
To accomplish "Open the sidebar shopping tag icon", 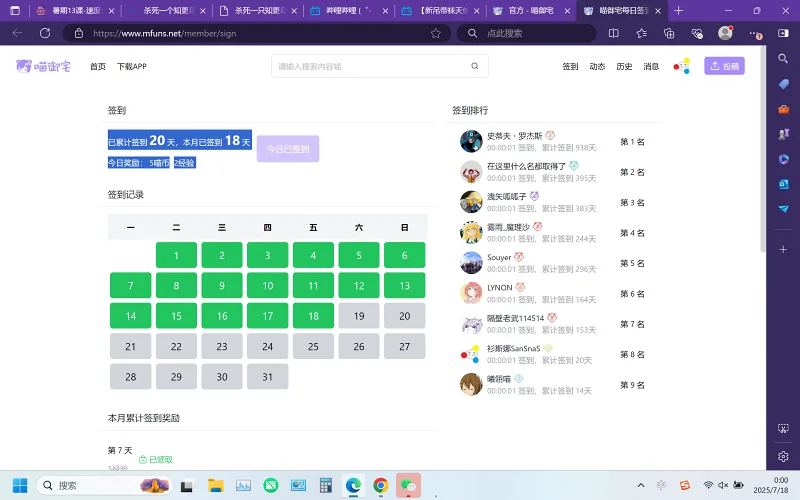I will tap(783, 84).
